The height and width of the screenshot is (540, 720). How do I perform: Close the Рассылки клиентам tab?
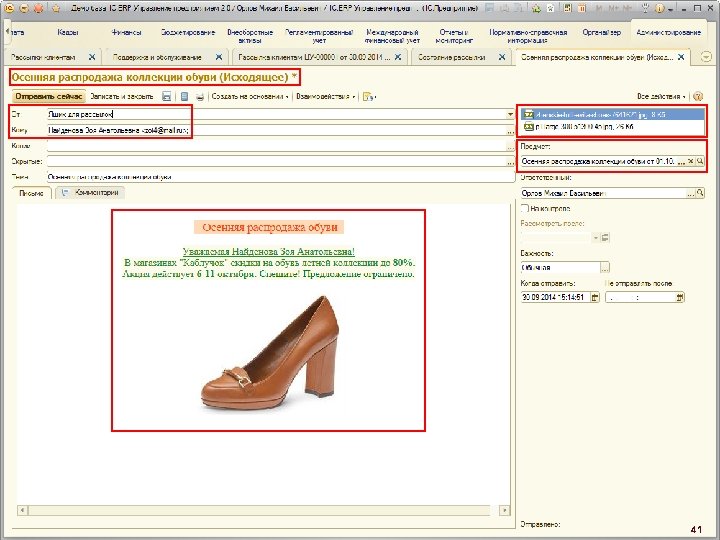(x=91, y=57)
